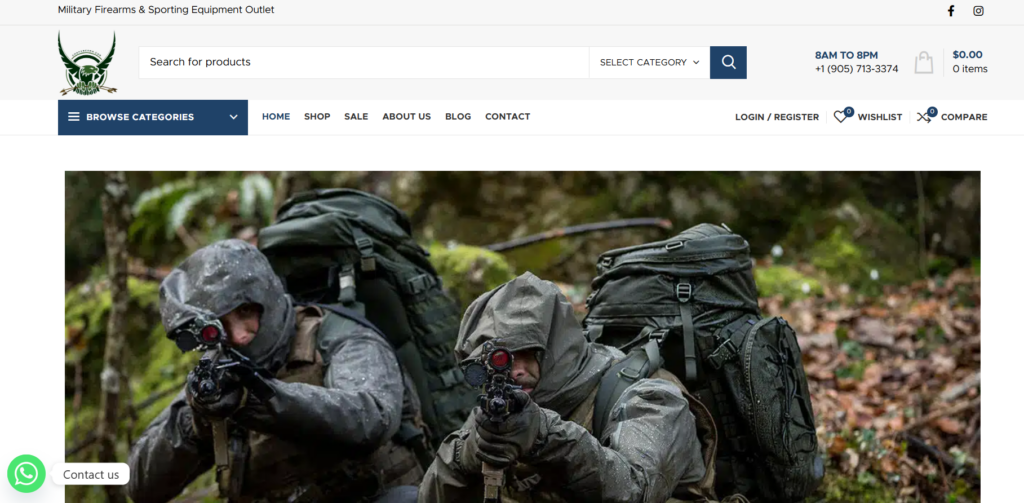Open WhatsApp chat bubble icon
Viewport: 1024px width, 503px height.
coord(26,474)
